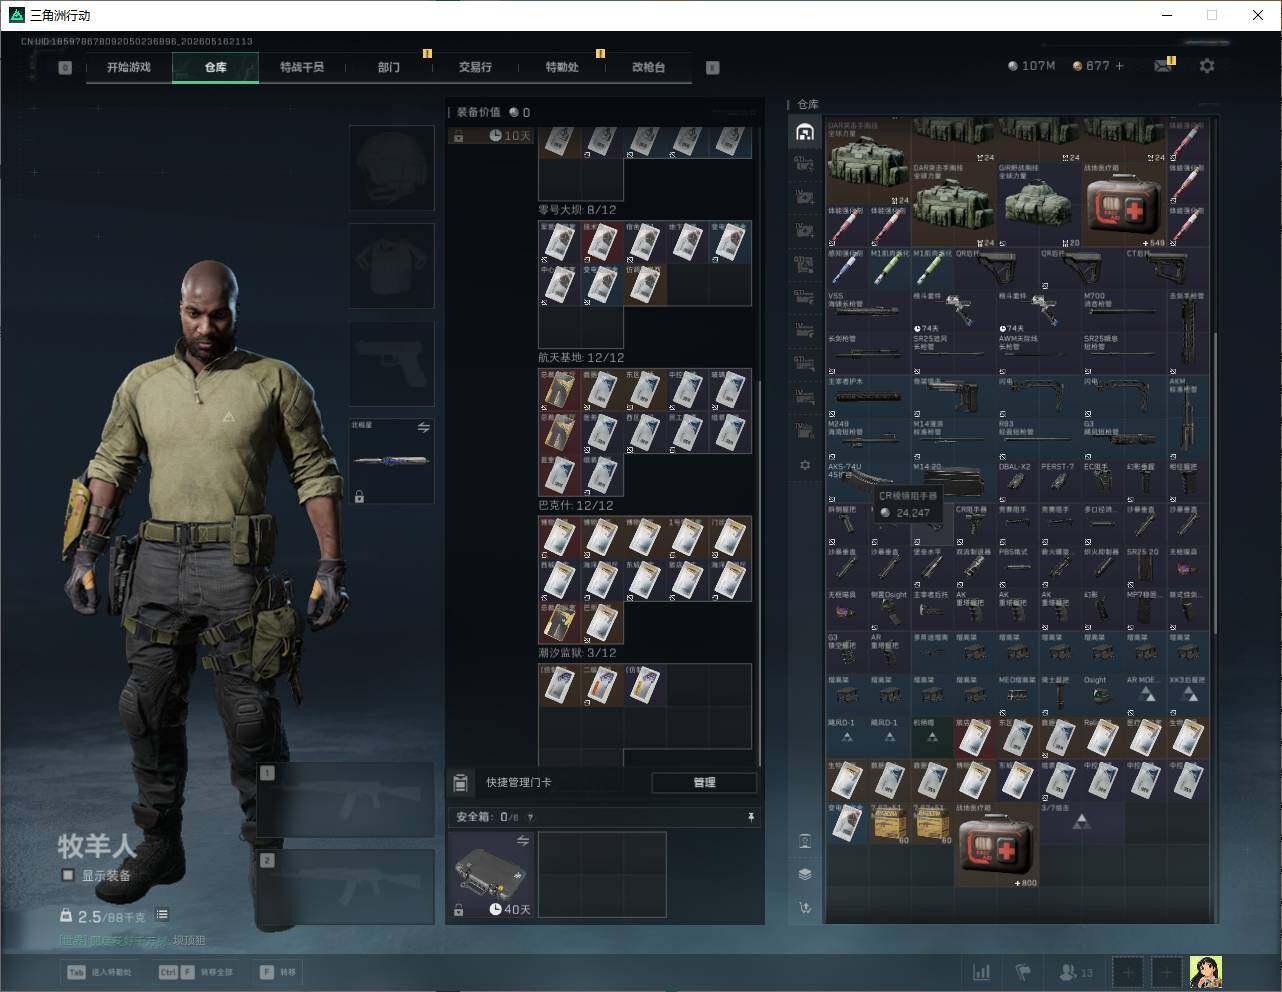Select the G3 barrel item
Viewport: 1282px width, 992px height.
[1124, 438]
